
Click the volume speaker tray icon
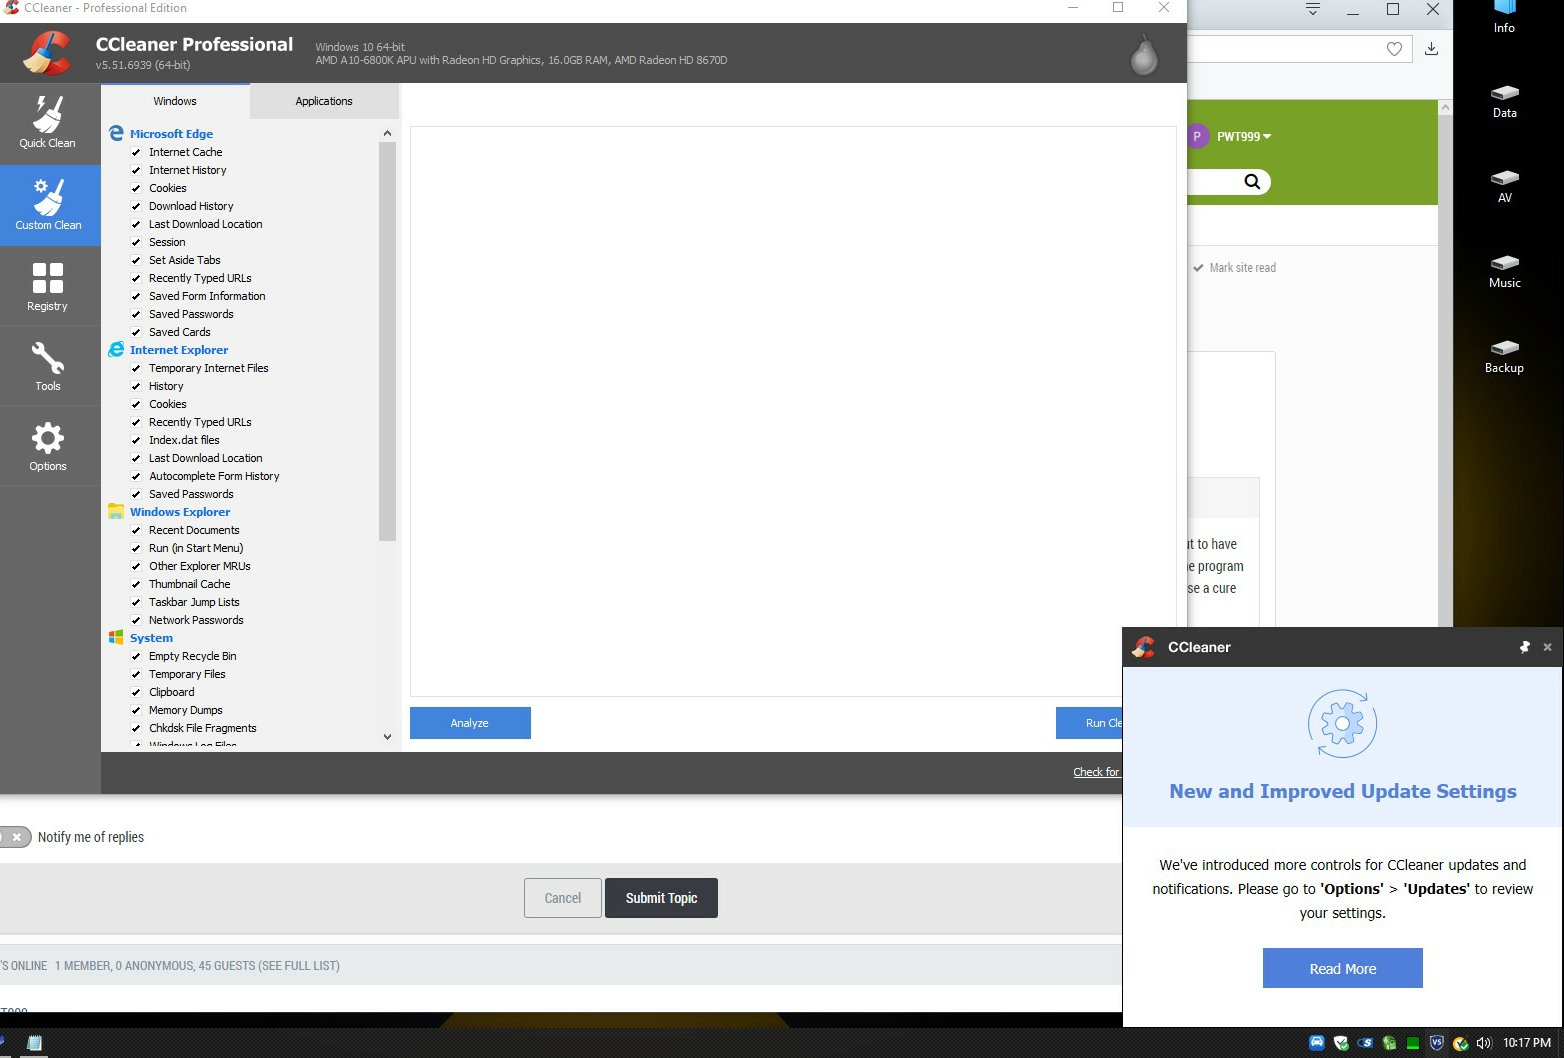coord(1483,1043)
